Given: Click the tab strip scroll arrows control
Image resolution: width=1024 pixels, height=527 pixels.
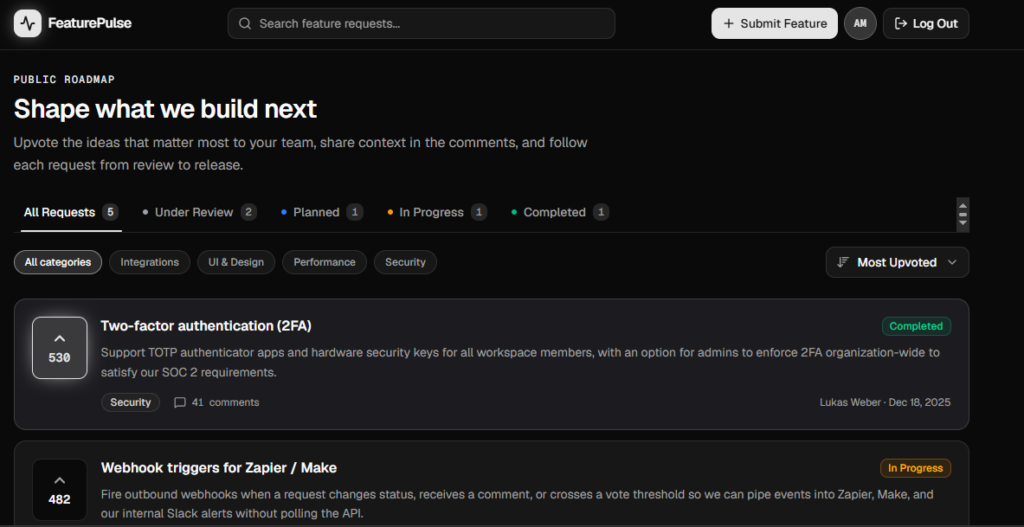Looking at the screenshot, I should pos(963,214).
